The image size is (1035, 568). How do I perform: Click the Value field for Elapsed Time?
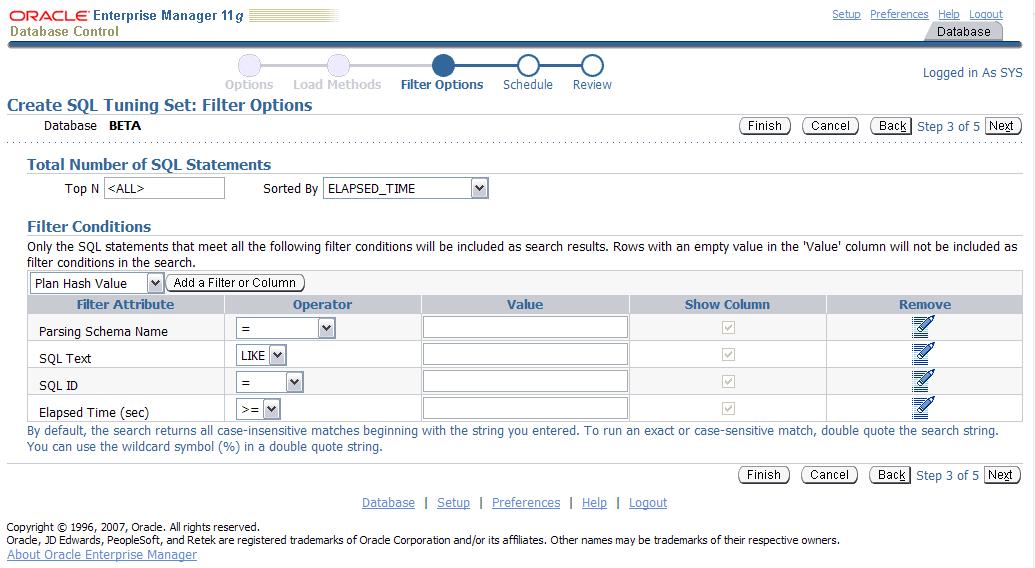[x=525, y=408]
